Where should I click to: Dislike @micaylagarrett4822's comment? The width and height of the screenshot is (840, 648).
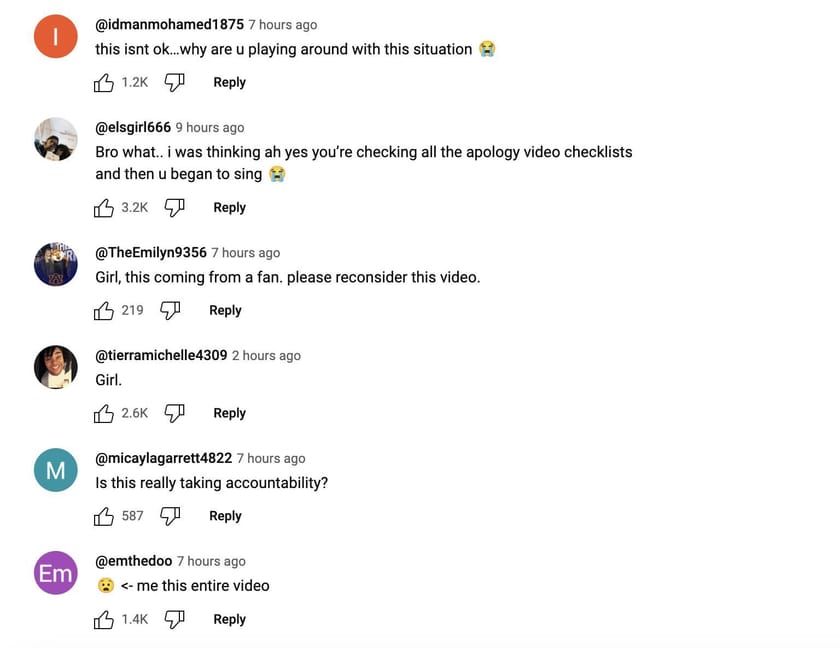pos(171,517)
